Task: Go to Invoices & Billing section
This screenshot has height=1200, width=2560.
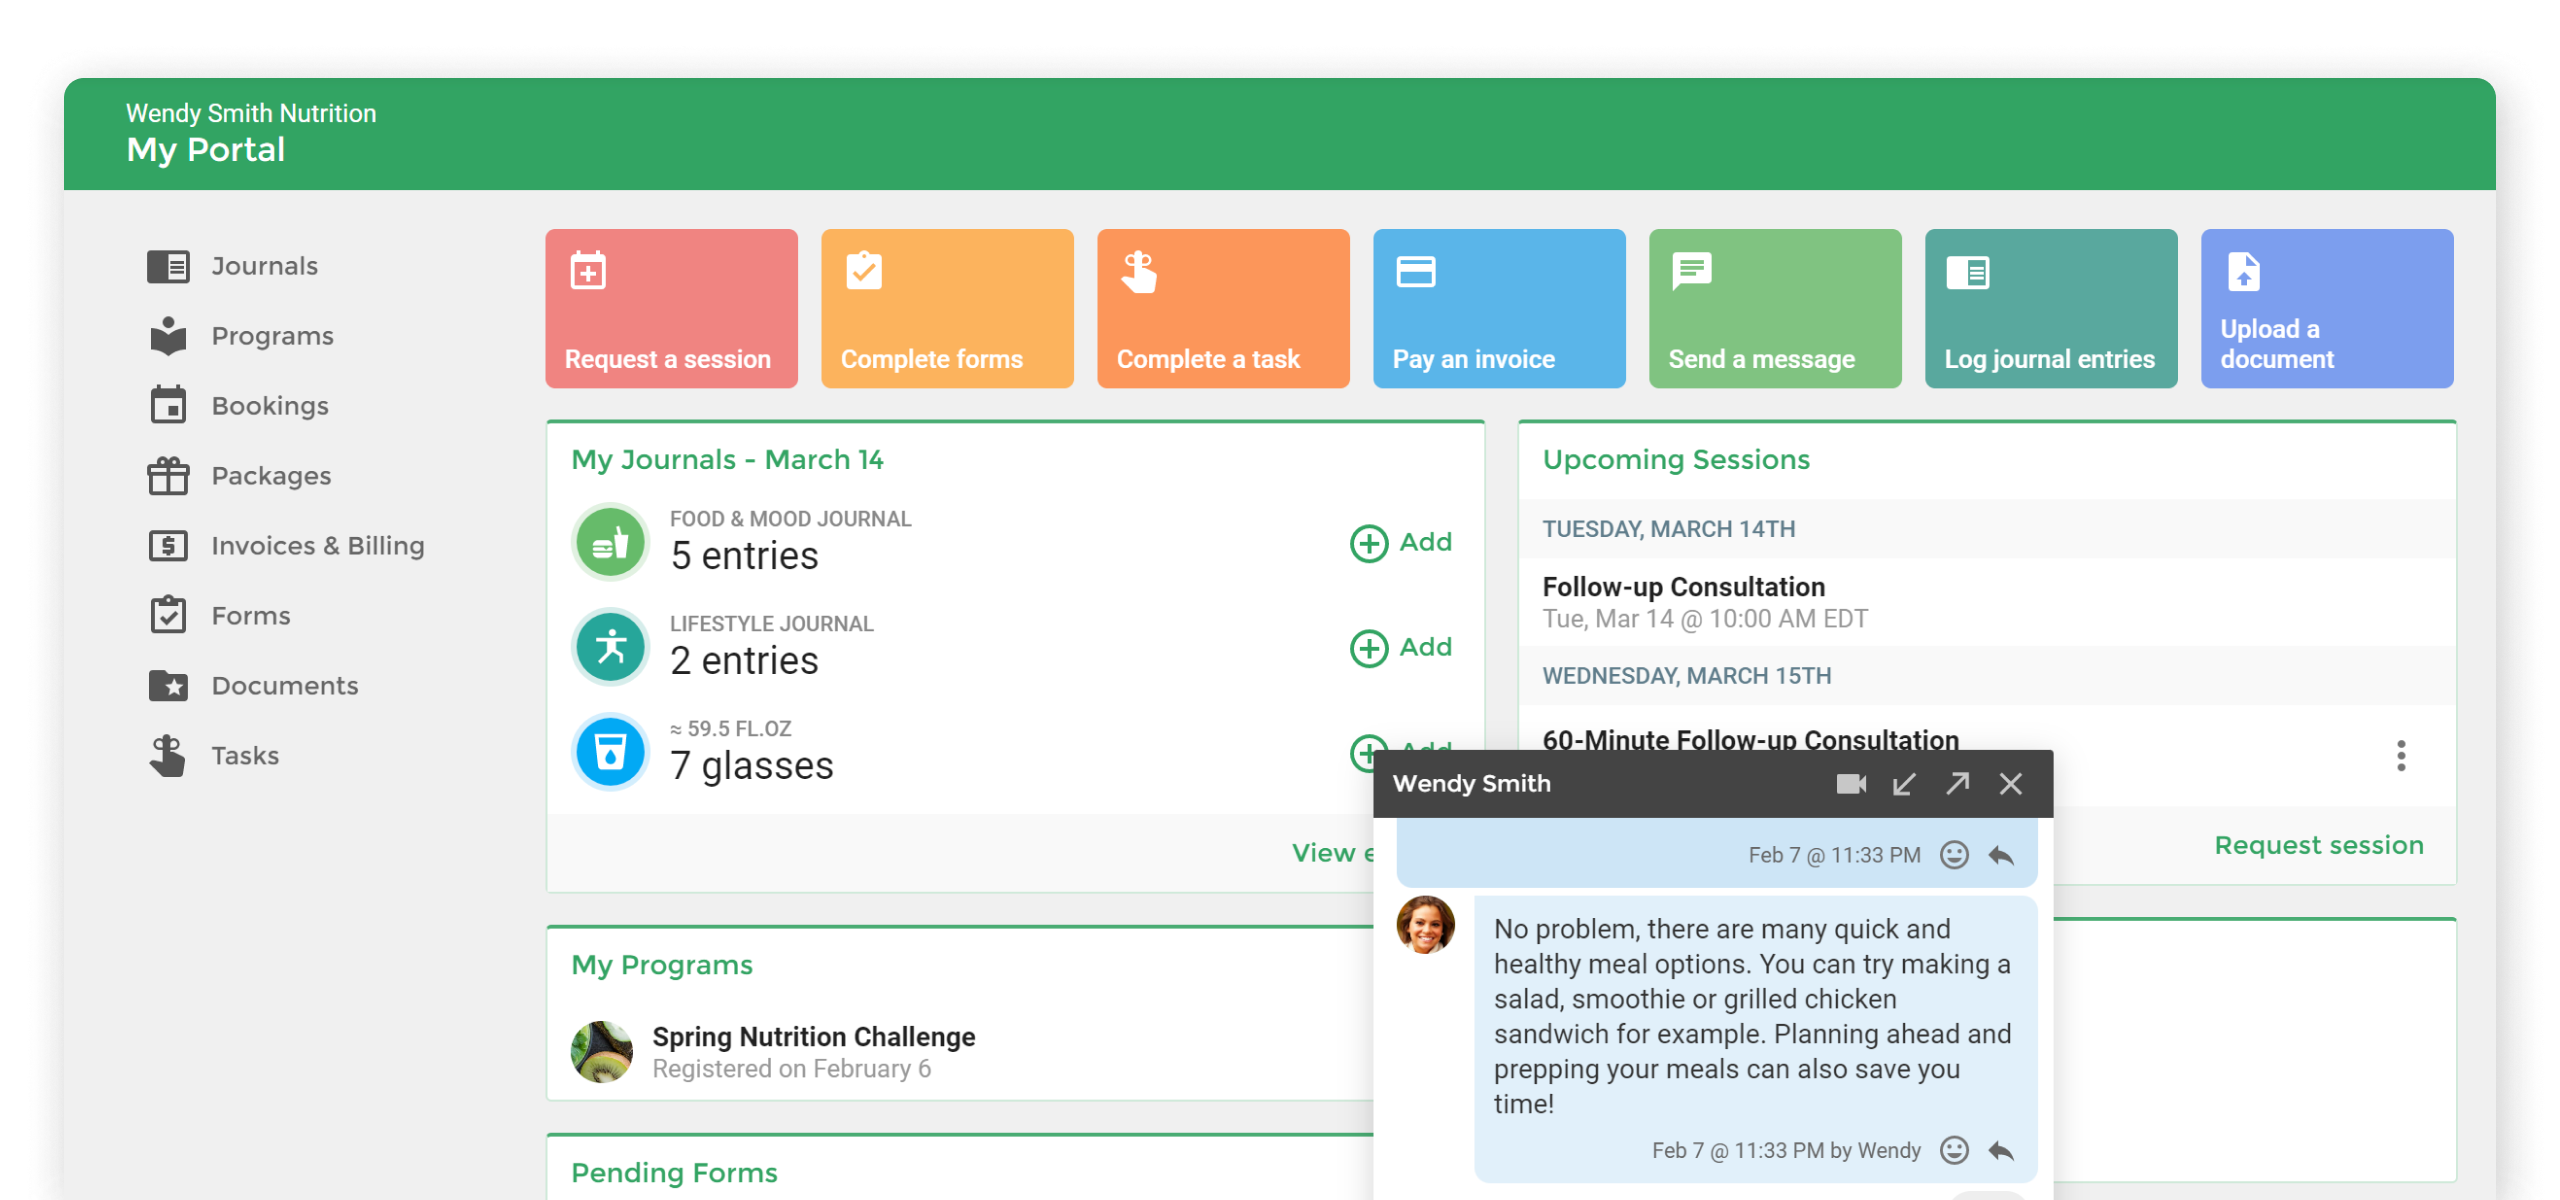Action: [x=317, y=546]
